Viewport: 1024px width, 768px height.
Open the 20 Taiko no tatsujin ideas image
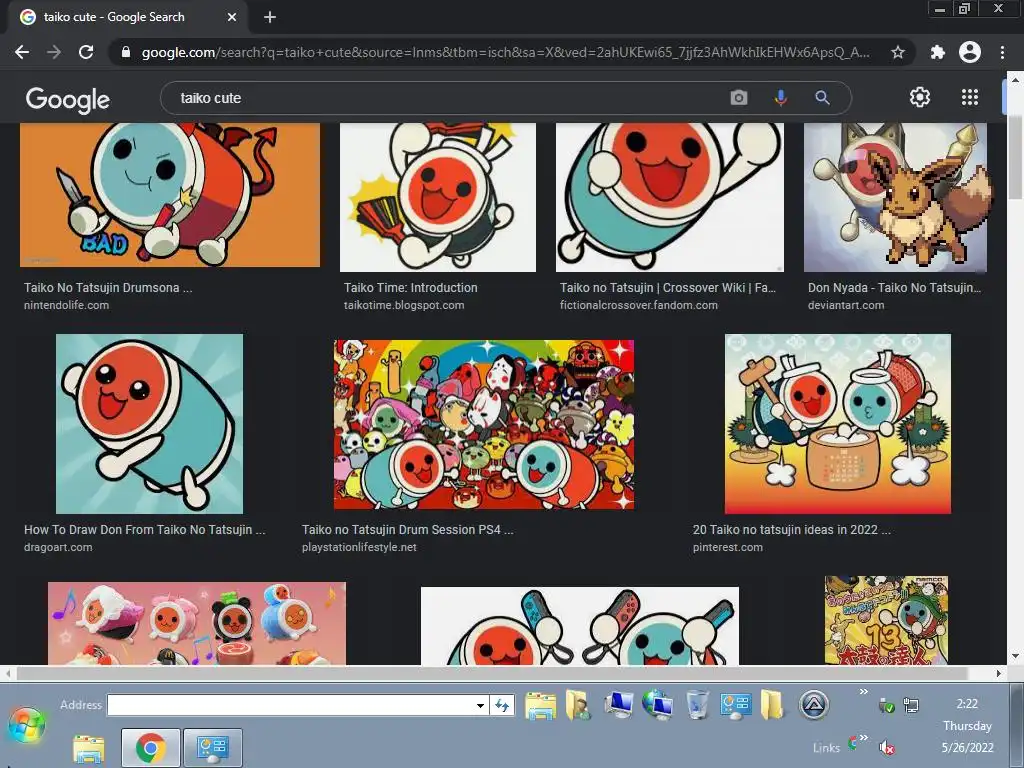click(838, 424)
